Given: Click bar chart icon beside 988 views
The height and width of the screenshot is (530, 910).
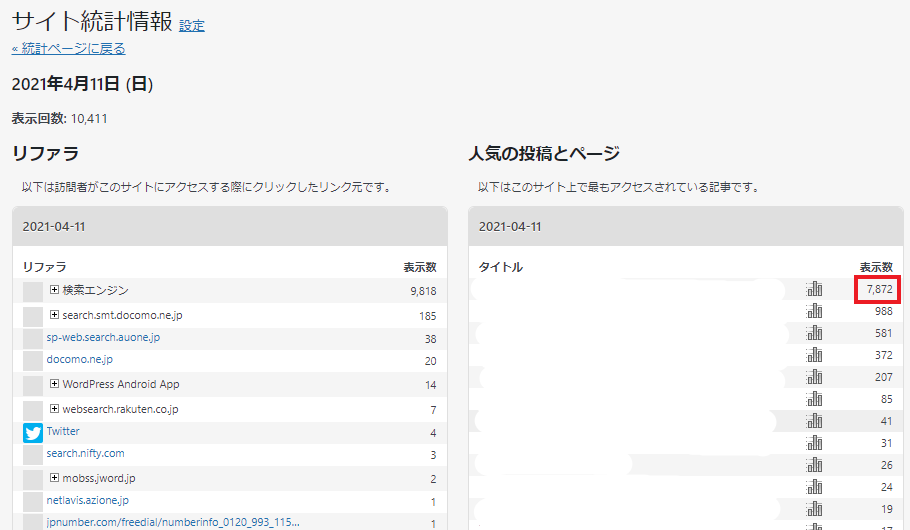Looking at the screenshot, I should click(814, 312).
